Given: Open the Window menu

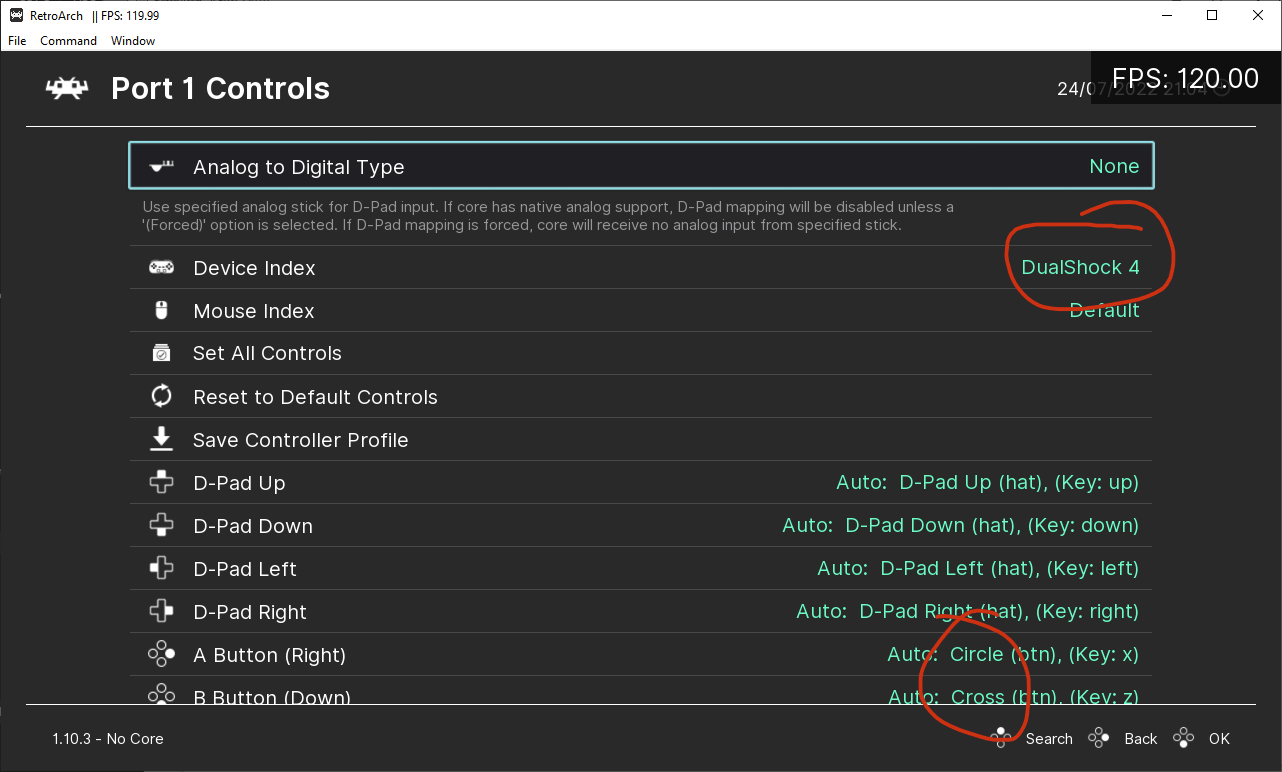Looking at the screenshot, I should click(132, 41).
